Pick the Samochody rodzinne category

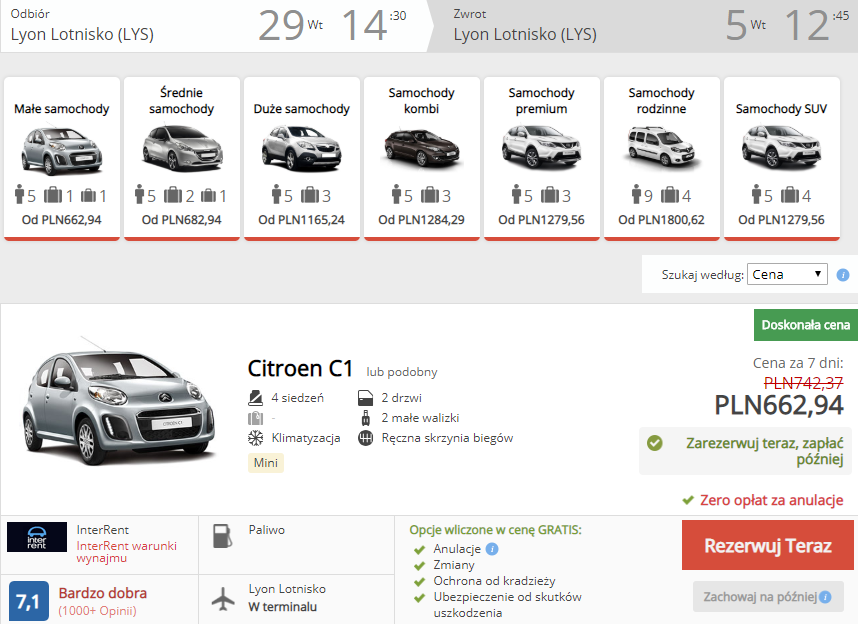662,158
